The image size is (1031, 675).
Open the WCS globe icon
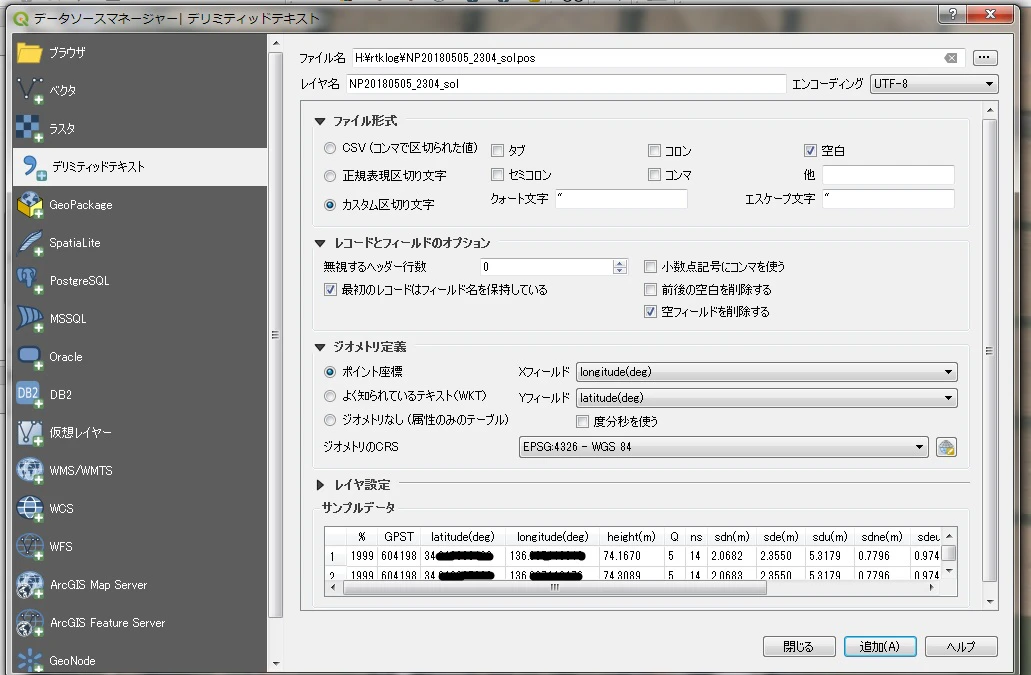point(29,509)
